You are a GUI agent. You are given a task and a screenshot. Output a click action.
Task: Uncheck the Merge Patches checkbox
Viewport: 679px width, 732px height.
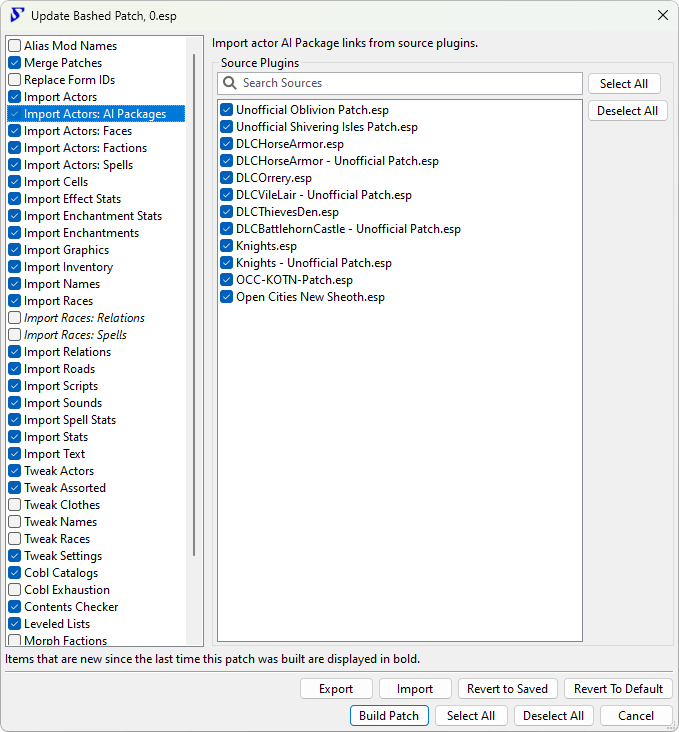tap(14, 63)
